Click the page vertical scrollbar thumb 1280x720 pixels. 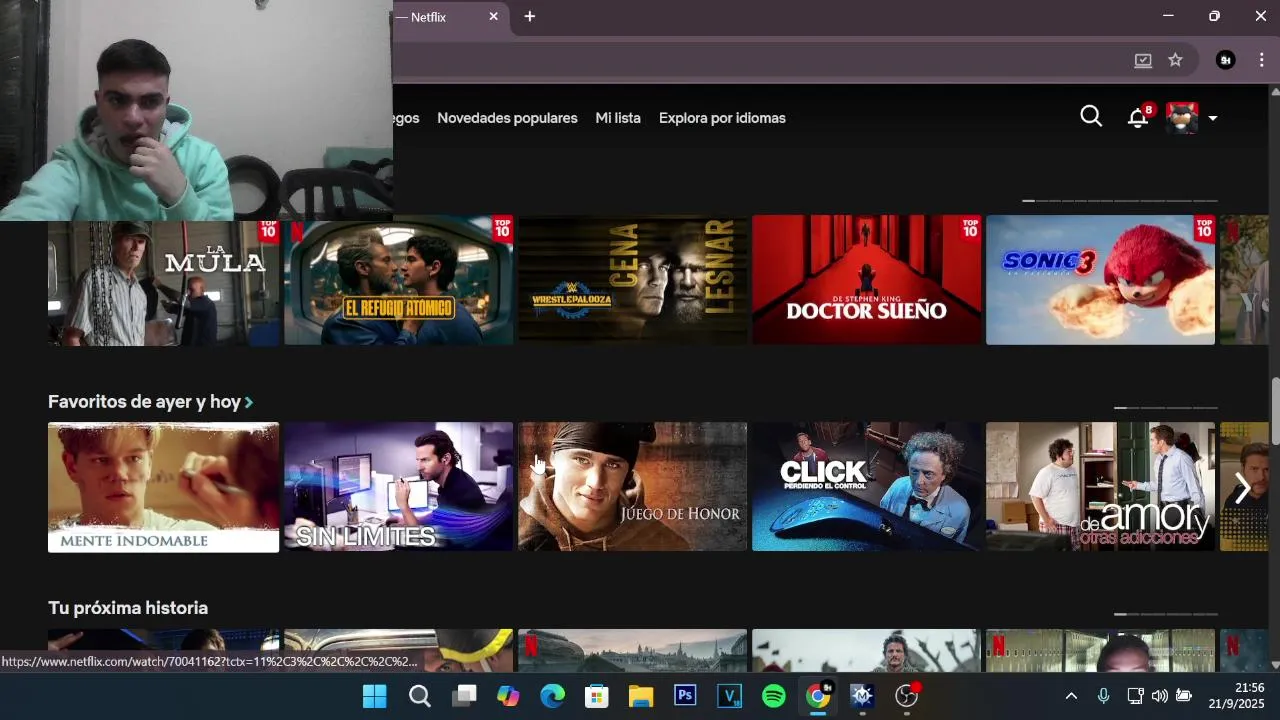1275,411
